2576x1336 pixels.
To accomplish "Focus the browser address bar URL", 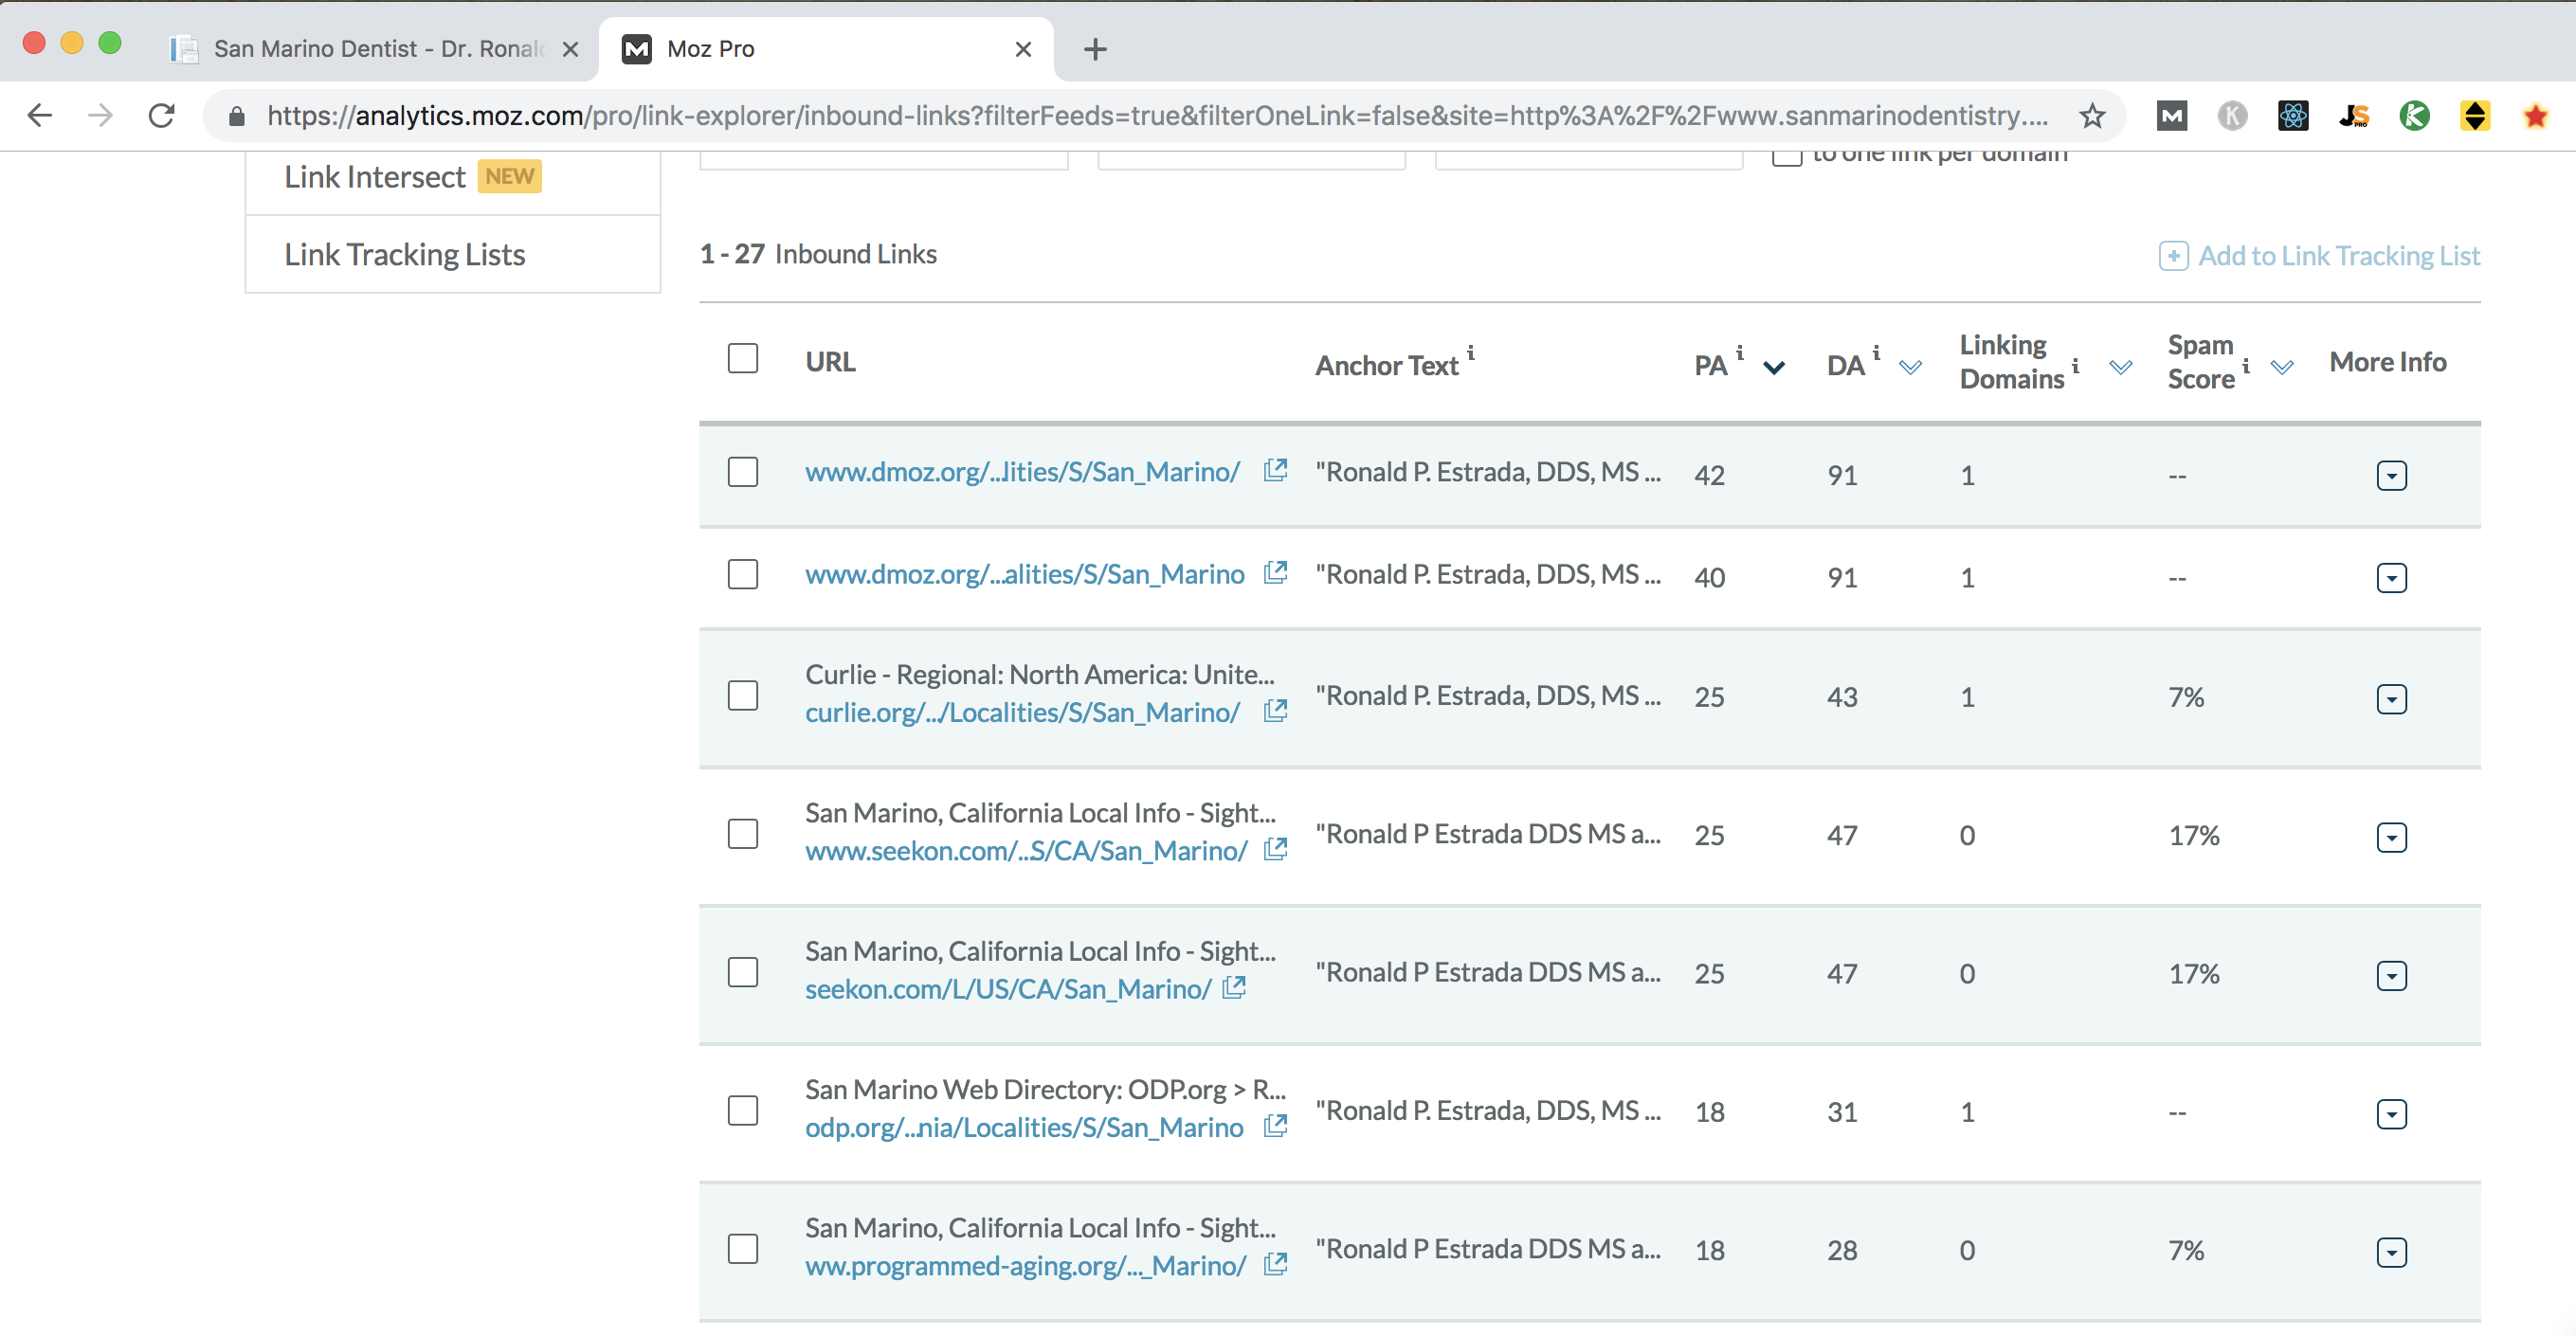I will click(x=1156, y=116).
